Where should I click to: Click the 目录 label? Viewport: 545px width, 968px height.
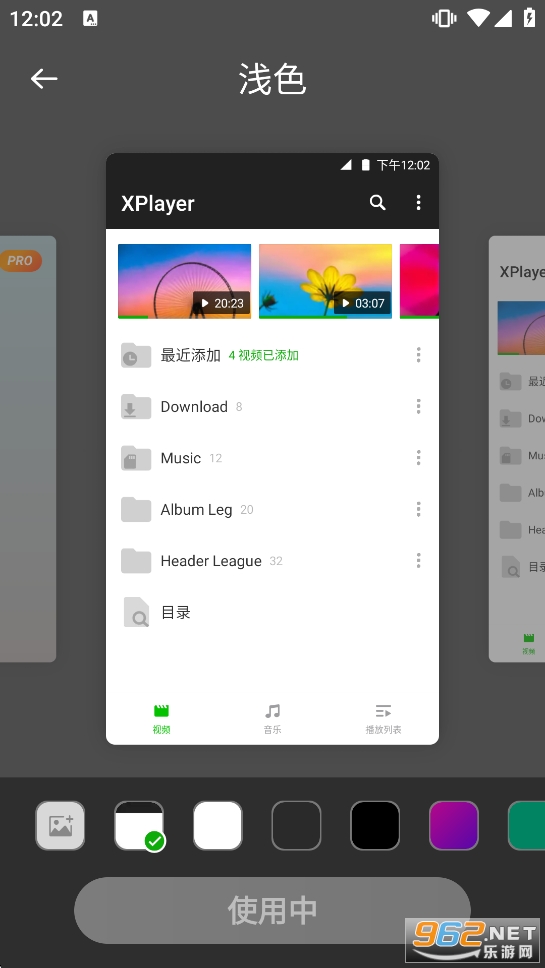tap(176, 612)
